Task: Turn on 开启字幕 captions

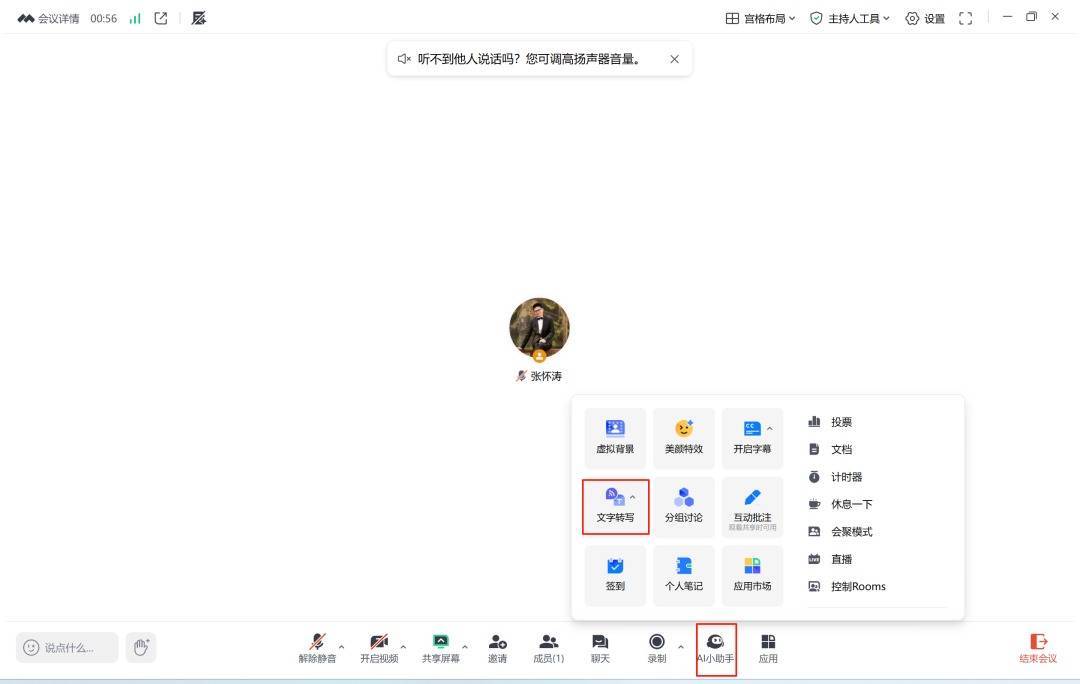Action: (751, 437)
